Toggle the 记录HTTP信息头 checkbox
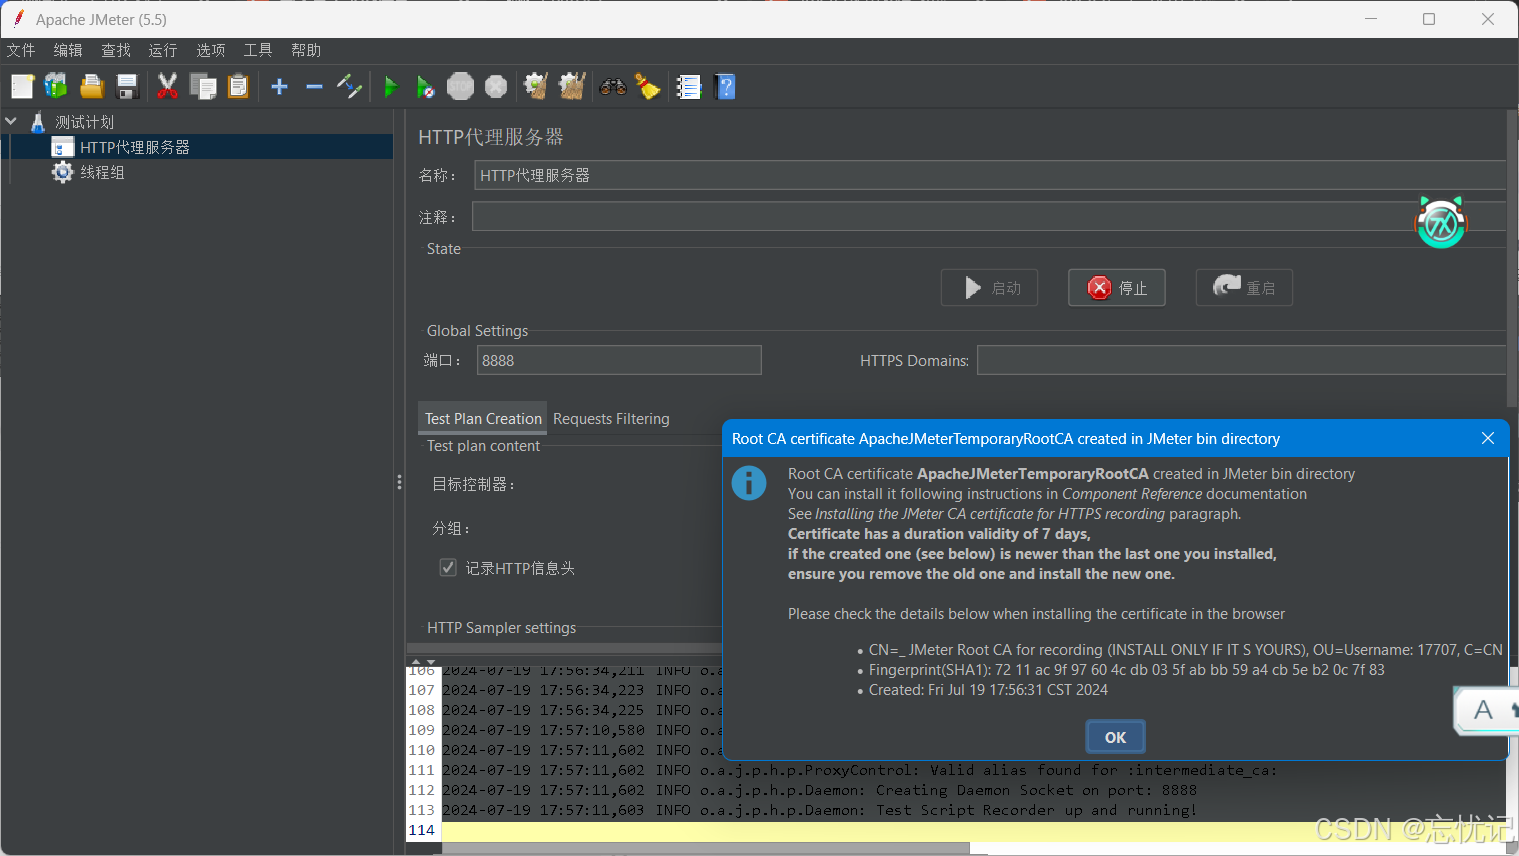 448,568
